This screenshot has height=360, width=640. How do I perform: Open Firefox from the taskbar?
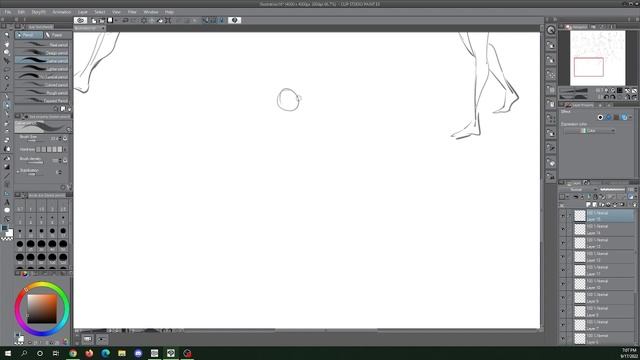(x=89, y=353)
